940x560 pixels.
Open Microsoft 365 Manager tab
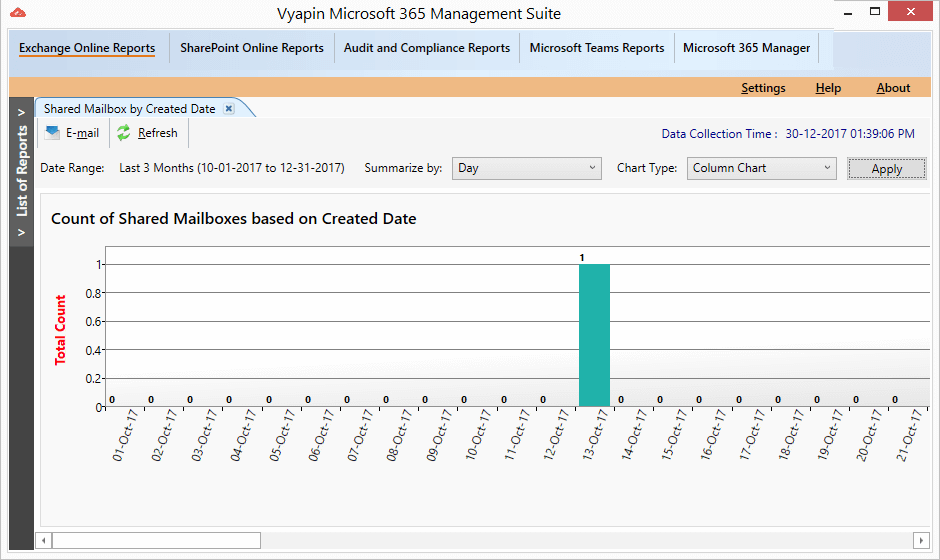click(x=746, y=48)
